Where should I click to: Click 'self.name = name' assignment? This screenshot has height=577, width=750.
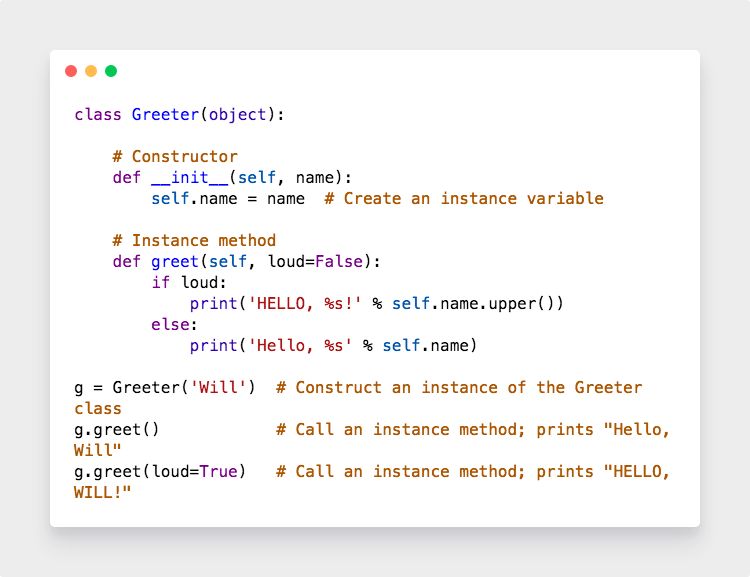point(228,199)
